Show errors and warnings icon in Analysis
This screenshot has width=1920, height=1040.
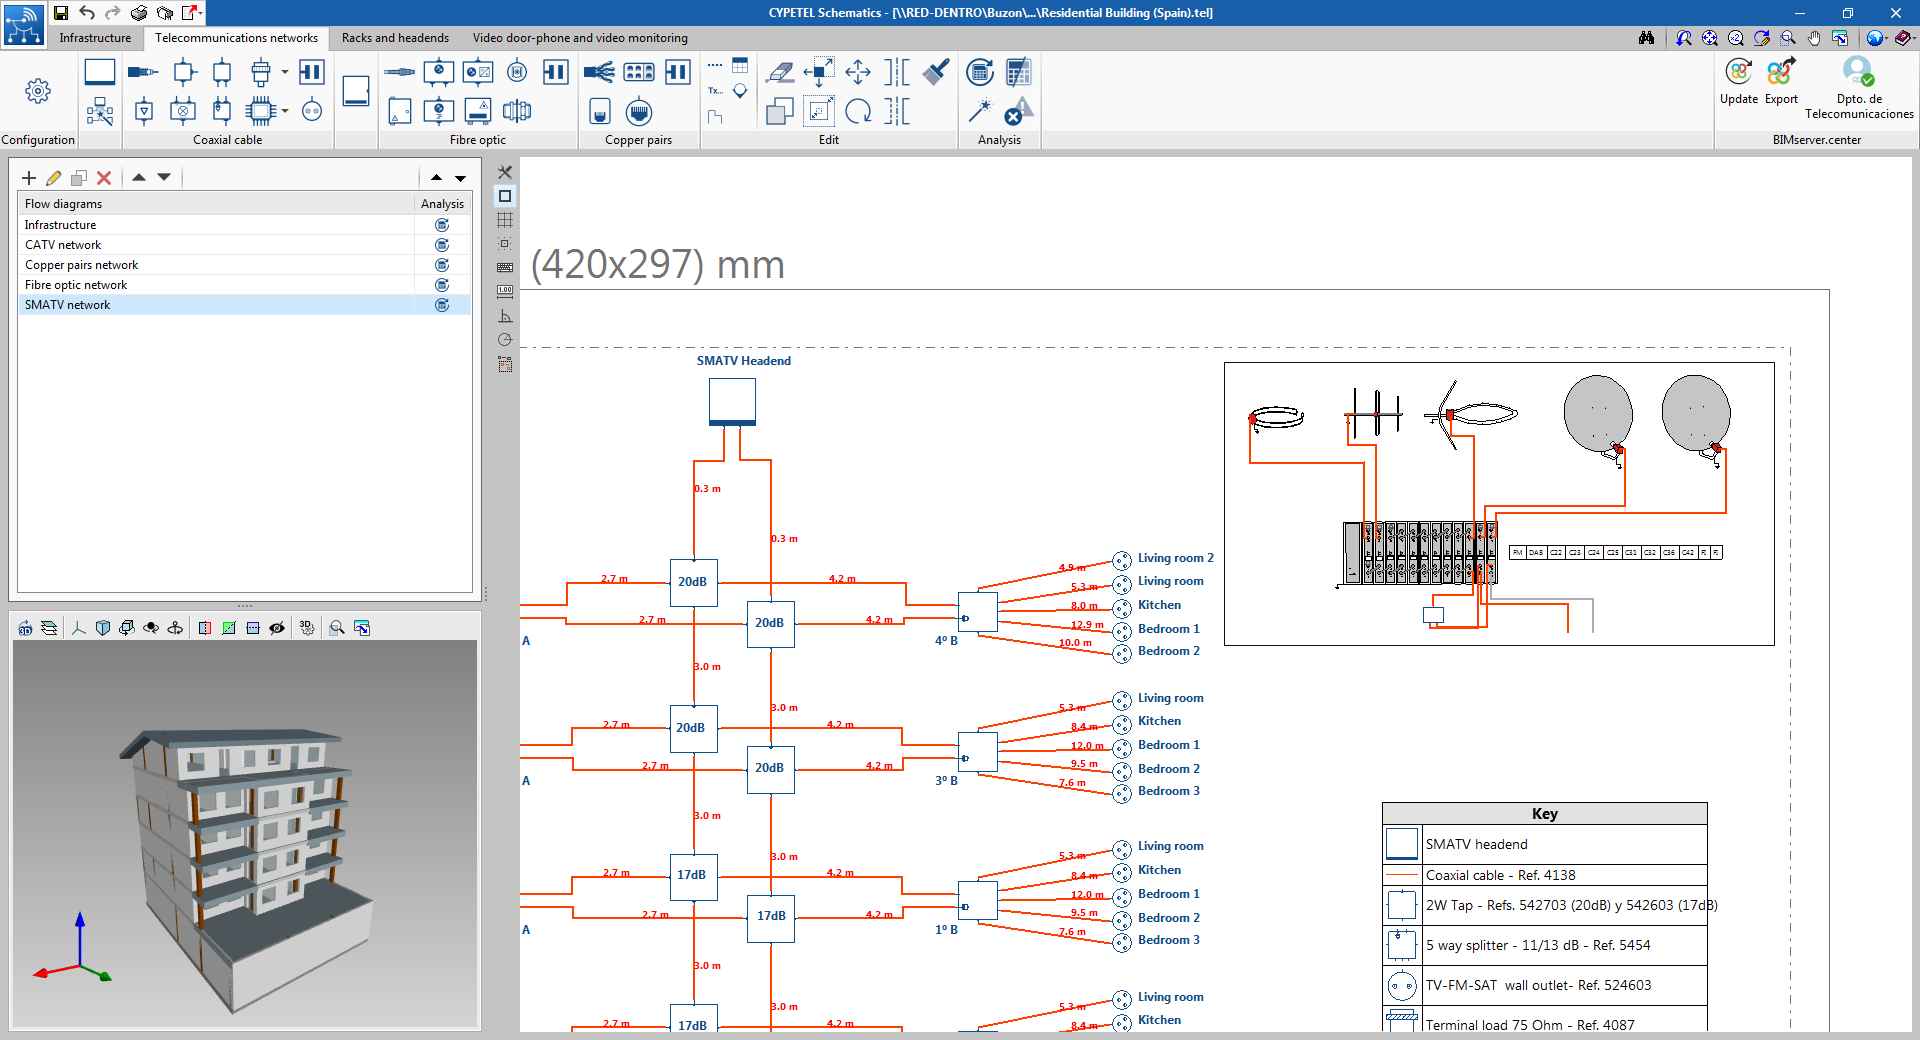pyautogui.click(x=1018, y=111)
